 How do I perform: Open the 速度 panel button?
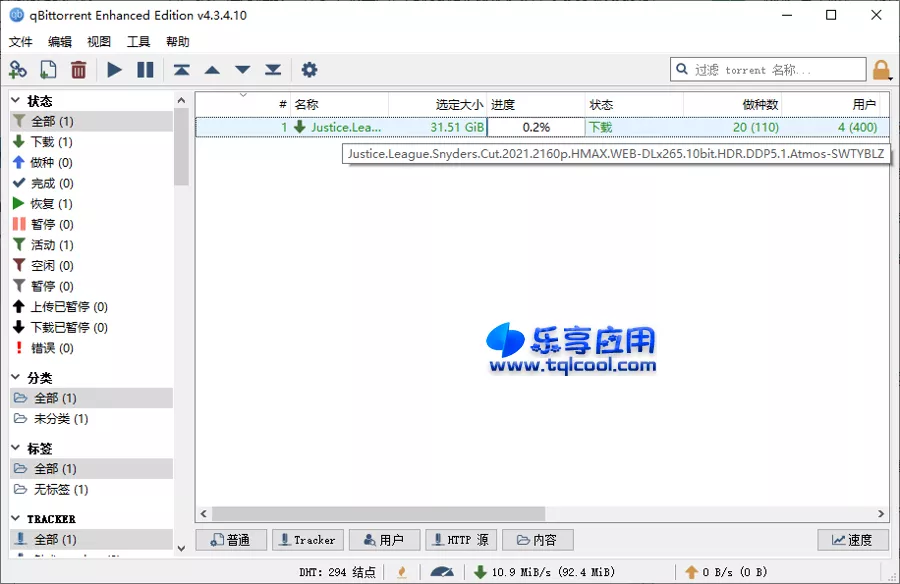[853, 539]
